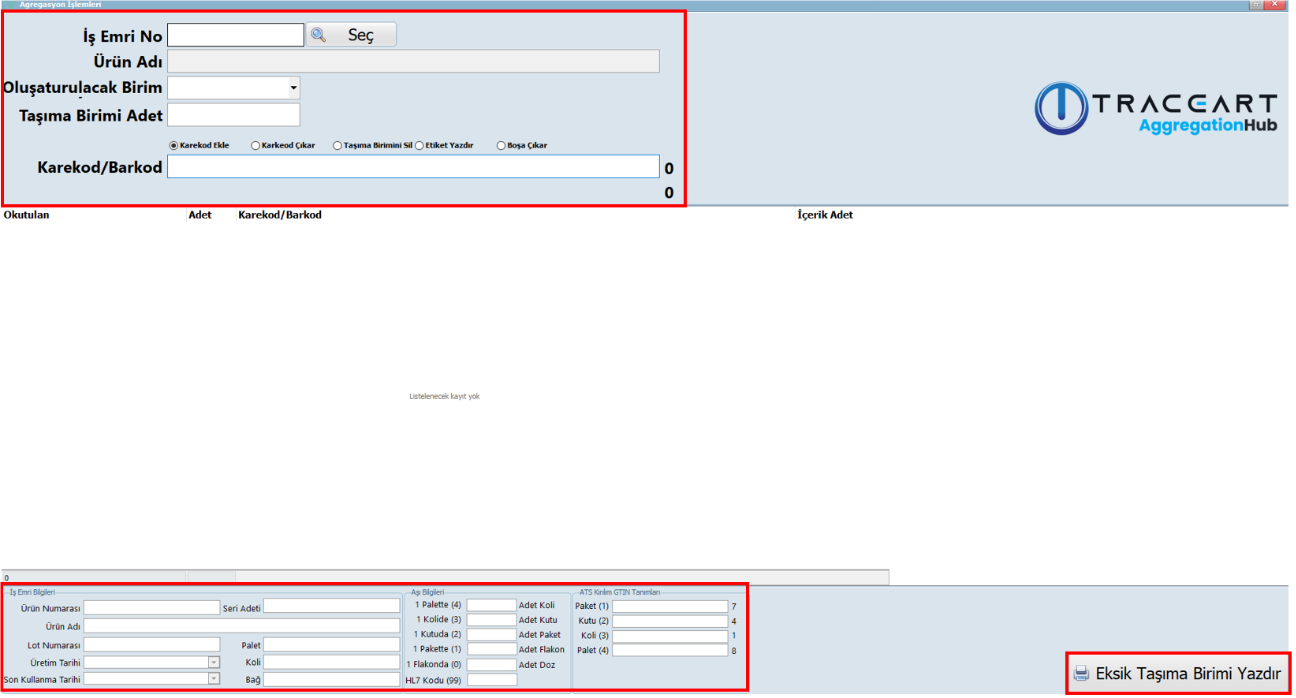This screenshot has height=698, width=1296.
Task: Click the Karekod/Barkod column header
Action: click(280, 215)
